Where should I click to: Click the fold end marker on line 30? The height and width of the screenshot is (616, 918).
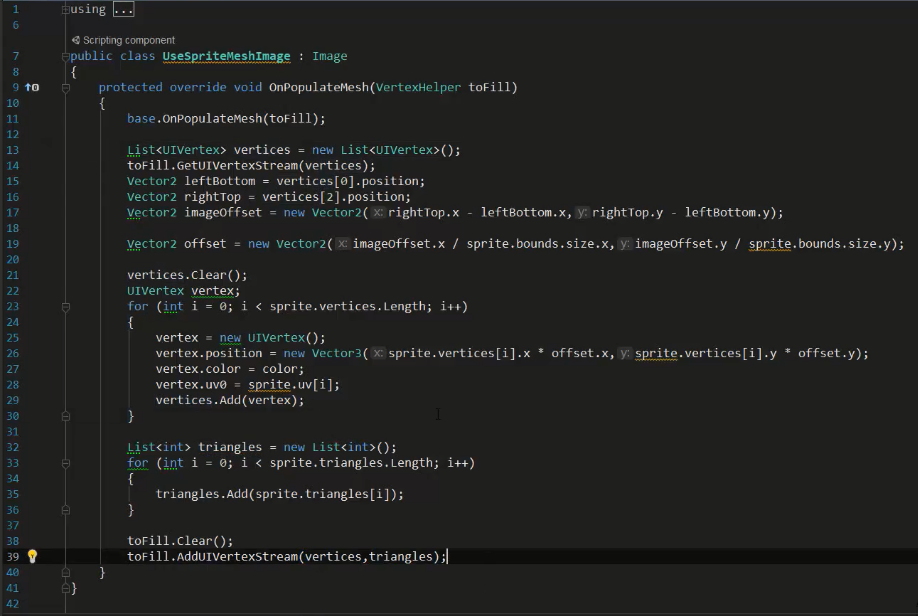tap(66, 416)
